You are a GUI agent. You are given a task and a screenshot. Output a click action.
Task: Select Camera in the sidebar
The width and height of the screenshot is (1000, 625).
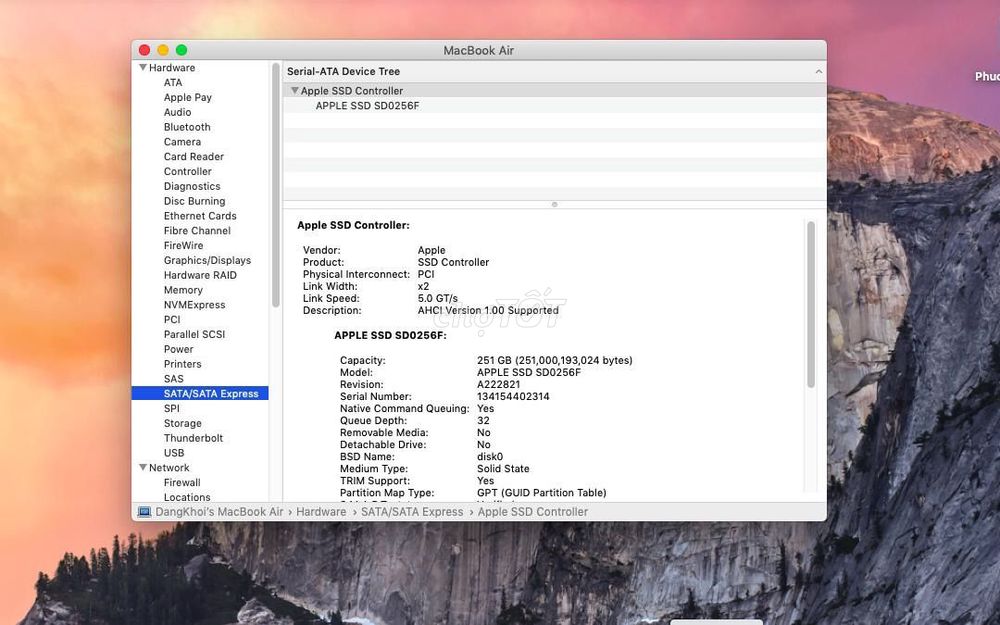coord(182,142)
